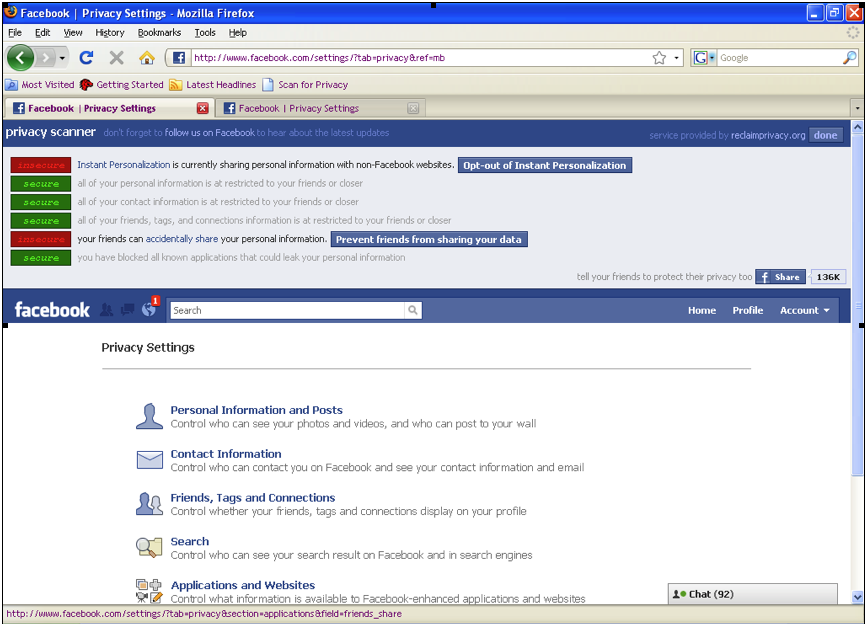Click the stop loading X icon
The height and width of the screenshot is (624, 865).
[116, 58]
